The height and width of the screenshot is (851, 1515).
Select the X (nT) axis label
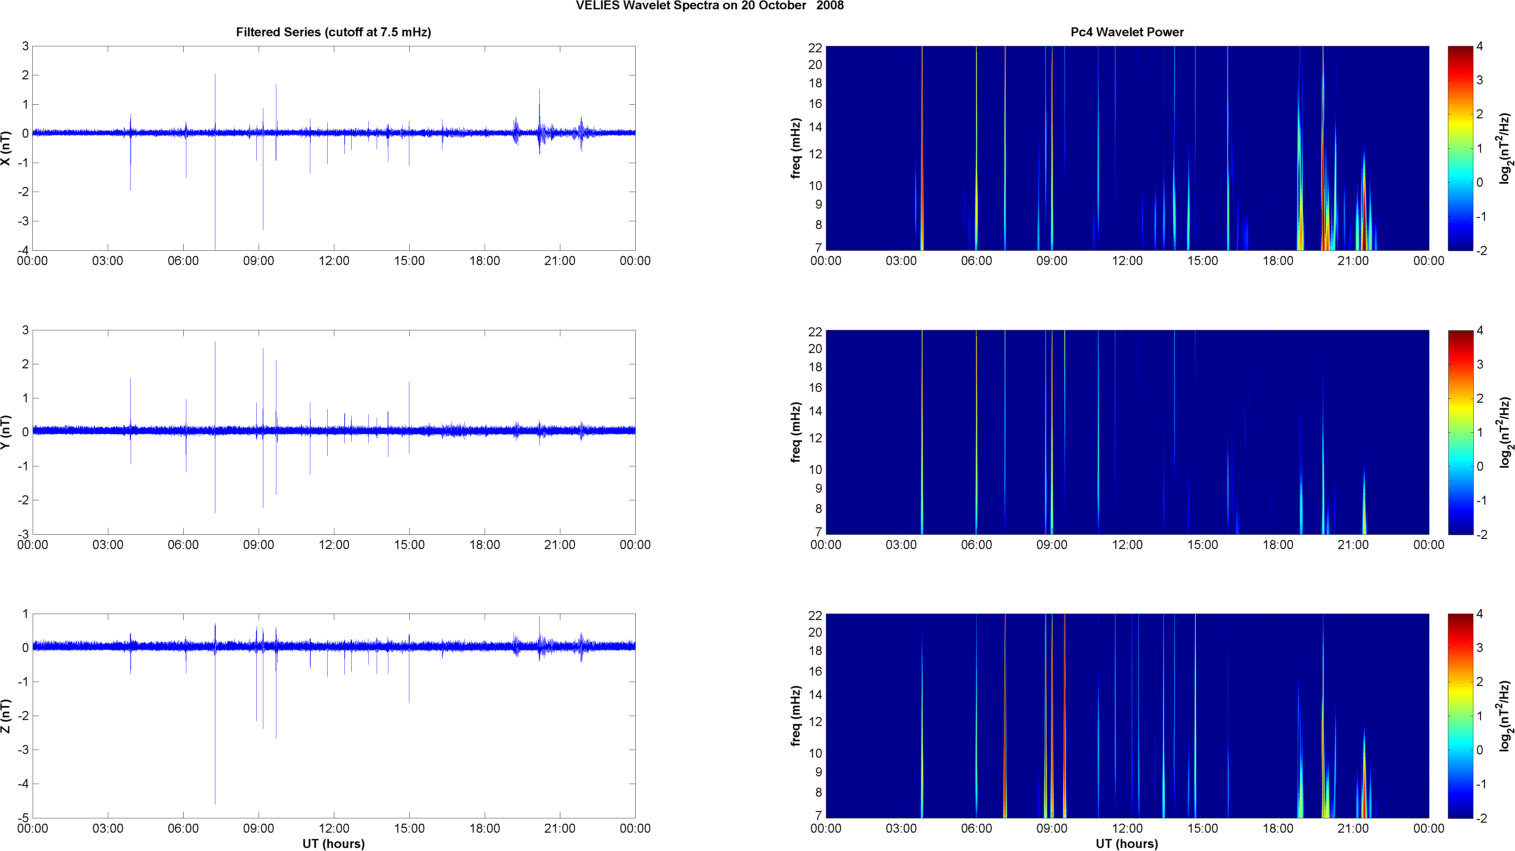pos(7,148)
